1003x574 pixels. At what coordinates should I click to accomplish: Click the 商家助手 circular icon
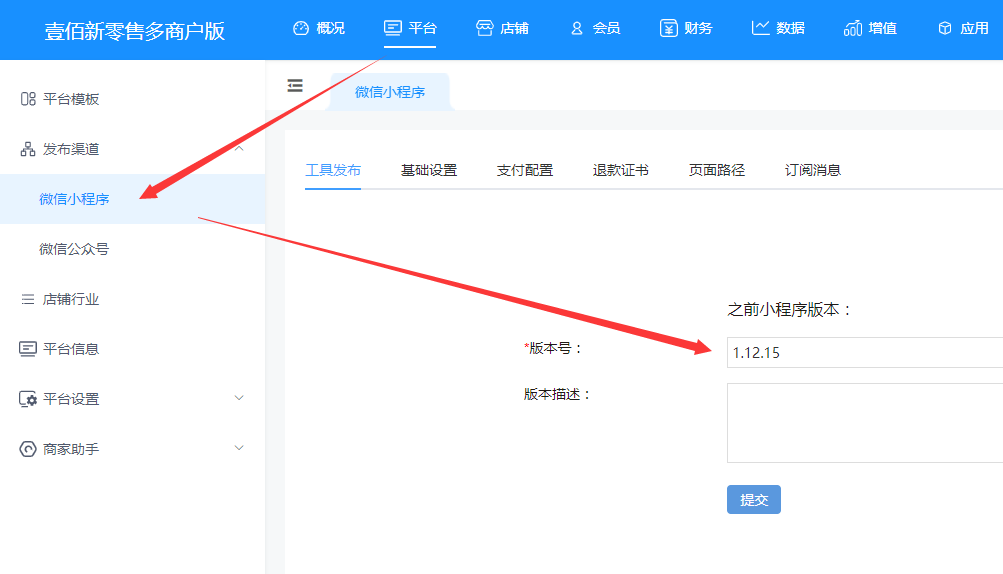(x=28, y=449)
